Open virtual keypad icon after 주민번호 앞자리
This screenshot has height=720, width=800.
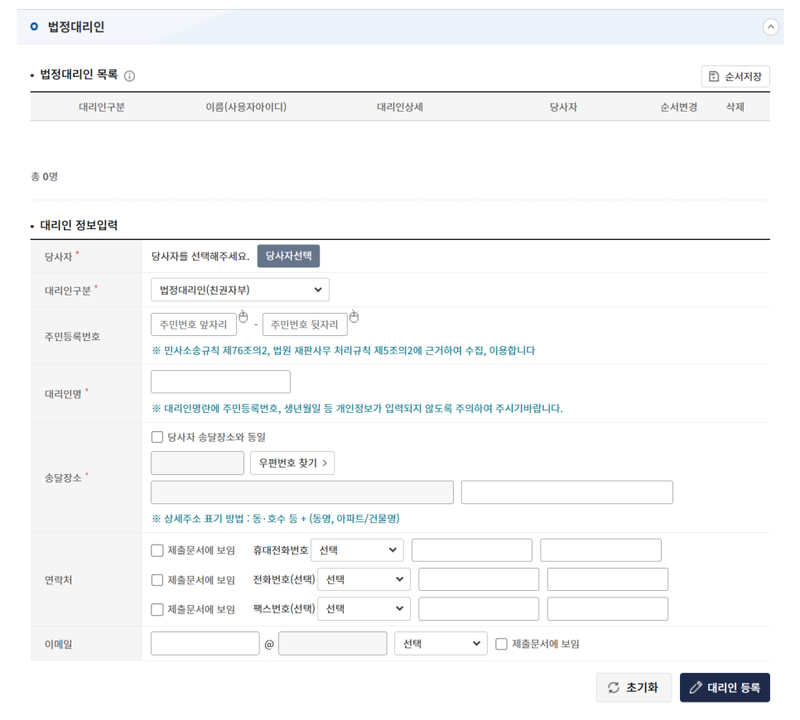tap(243, 317)
